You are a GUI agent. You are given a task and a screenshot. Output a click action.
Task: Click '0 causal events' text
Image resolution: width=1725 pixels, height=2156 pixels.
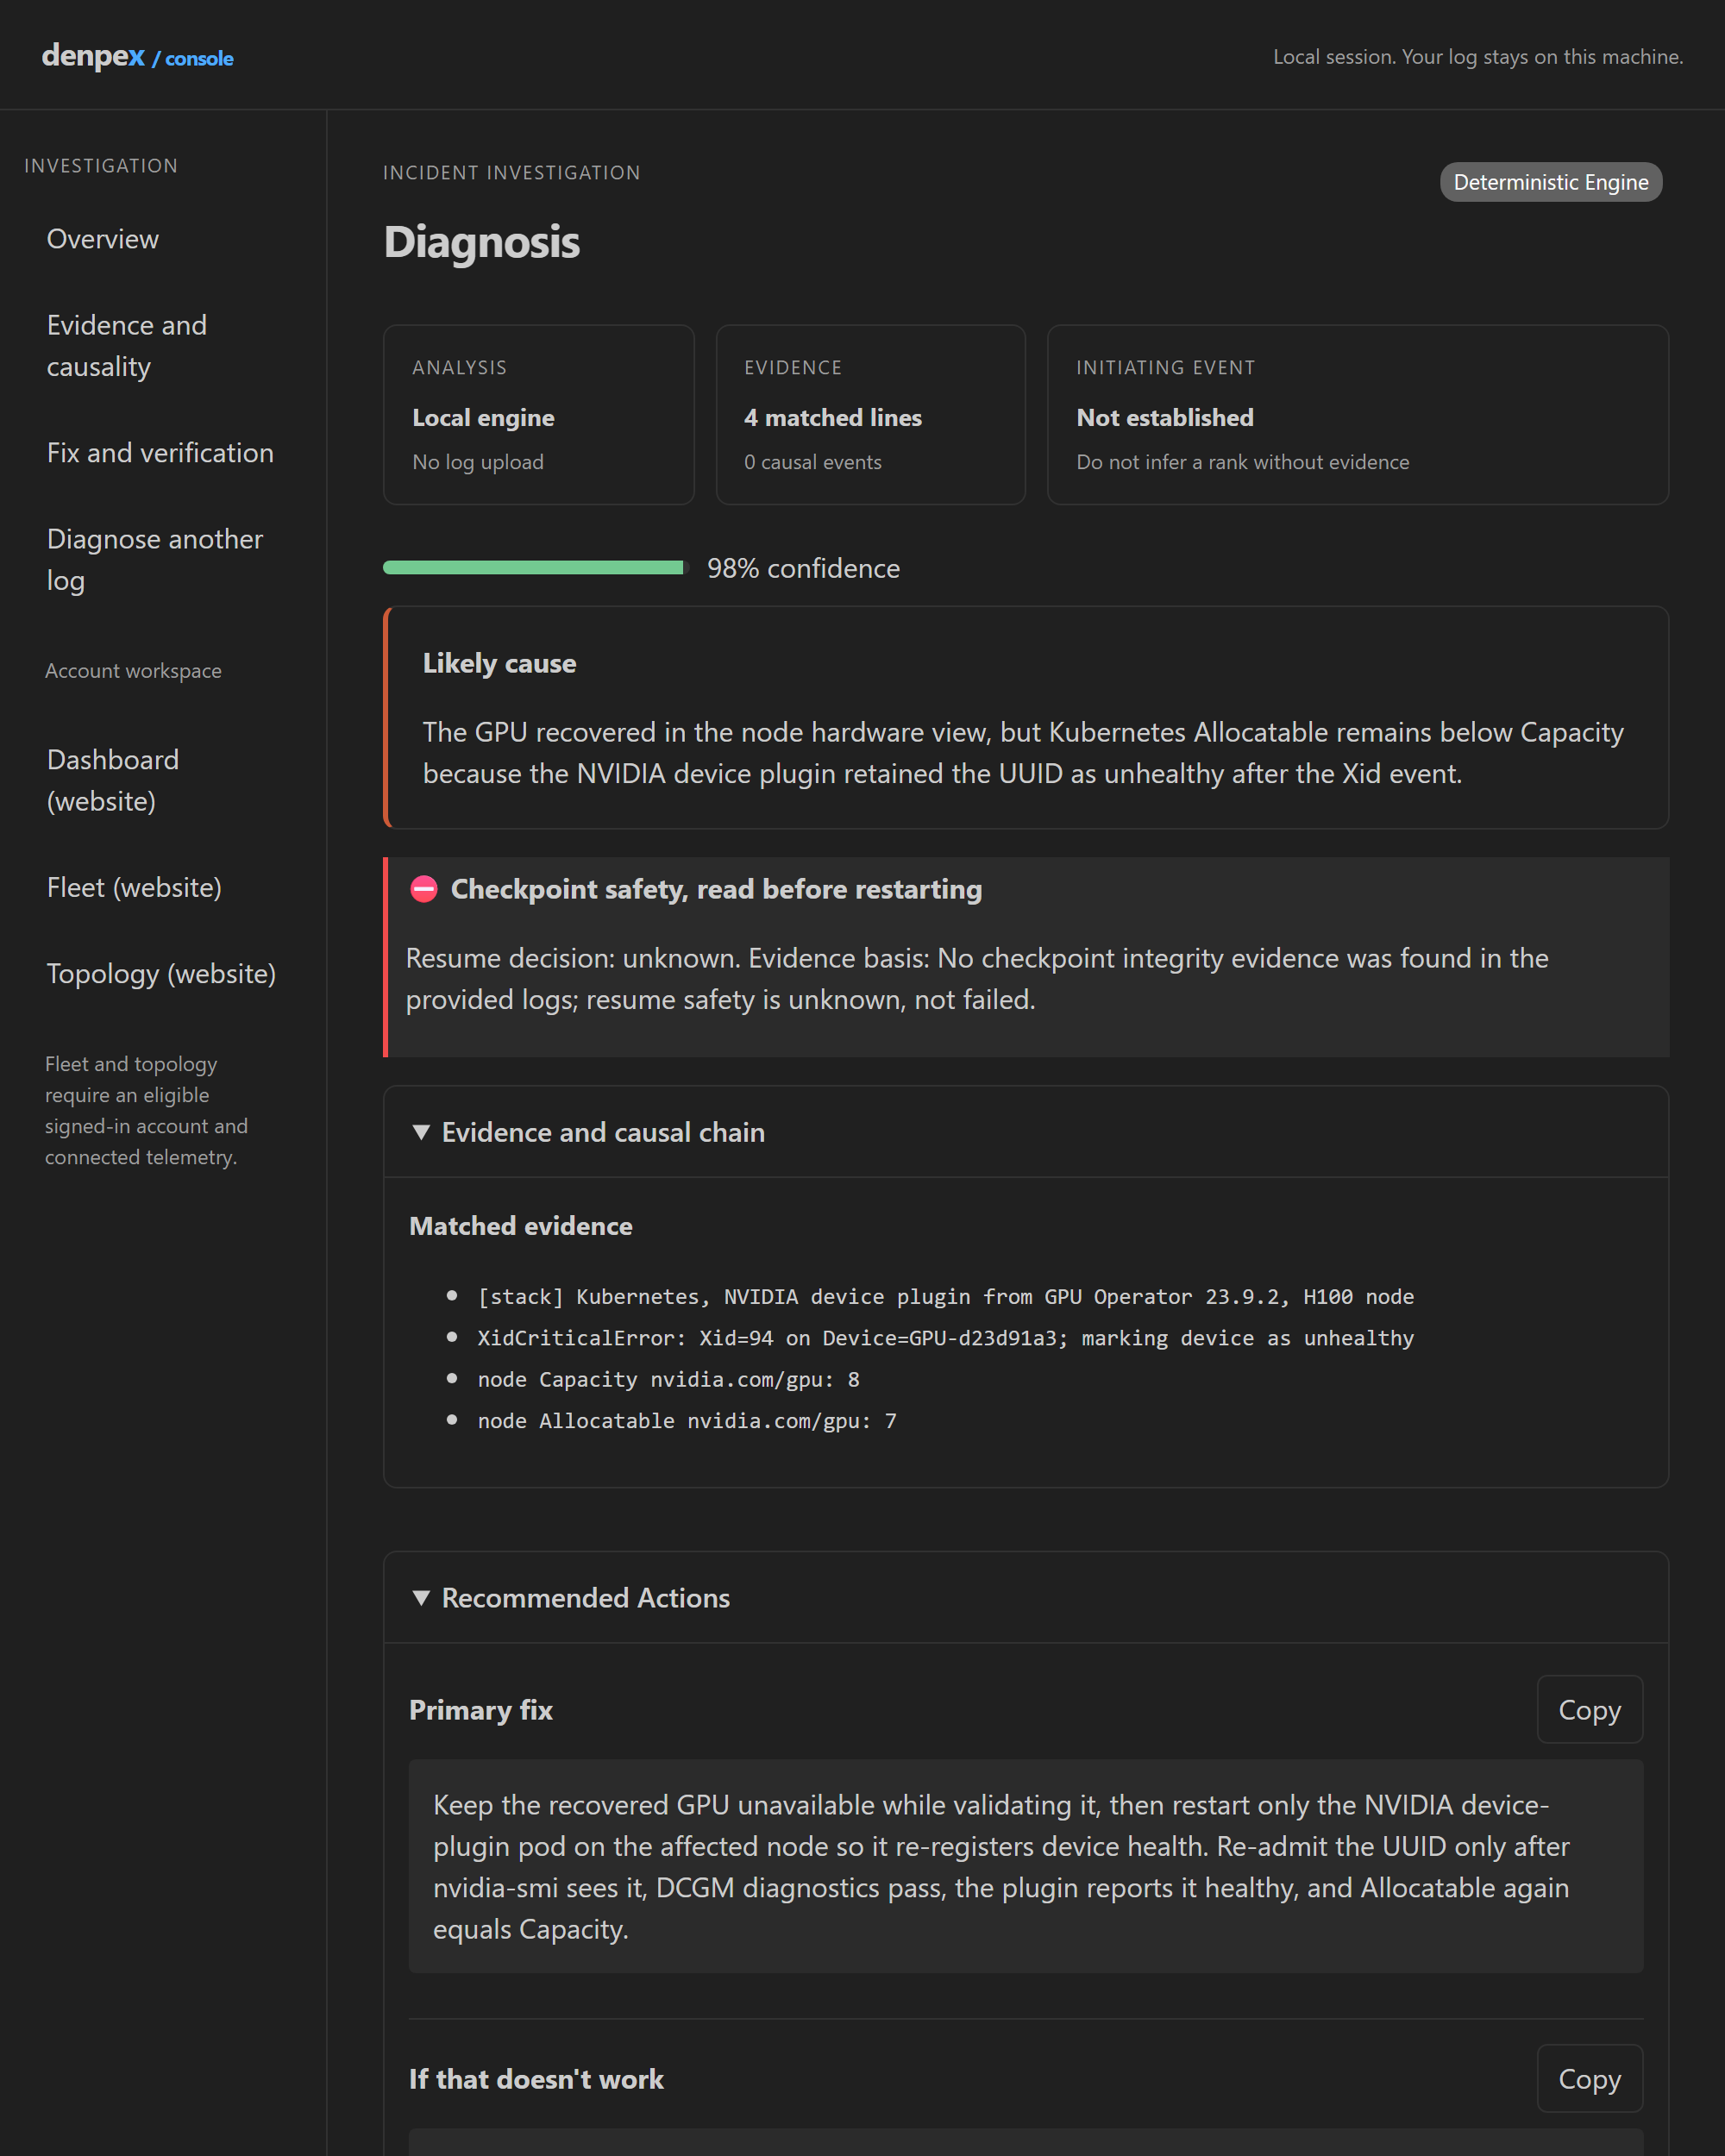click(812, 462)
